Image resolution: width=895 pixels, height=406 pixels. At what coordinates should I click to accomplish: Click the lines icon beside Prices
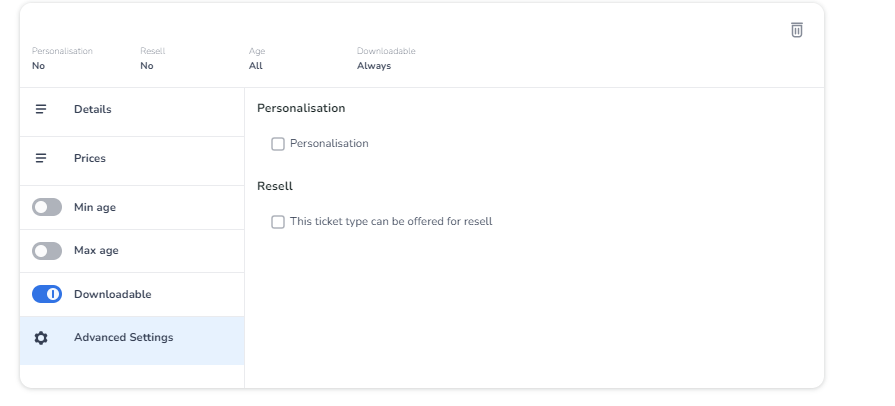click(x=41, y=158)
